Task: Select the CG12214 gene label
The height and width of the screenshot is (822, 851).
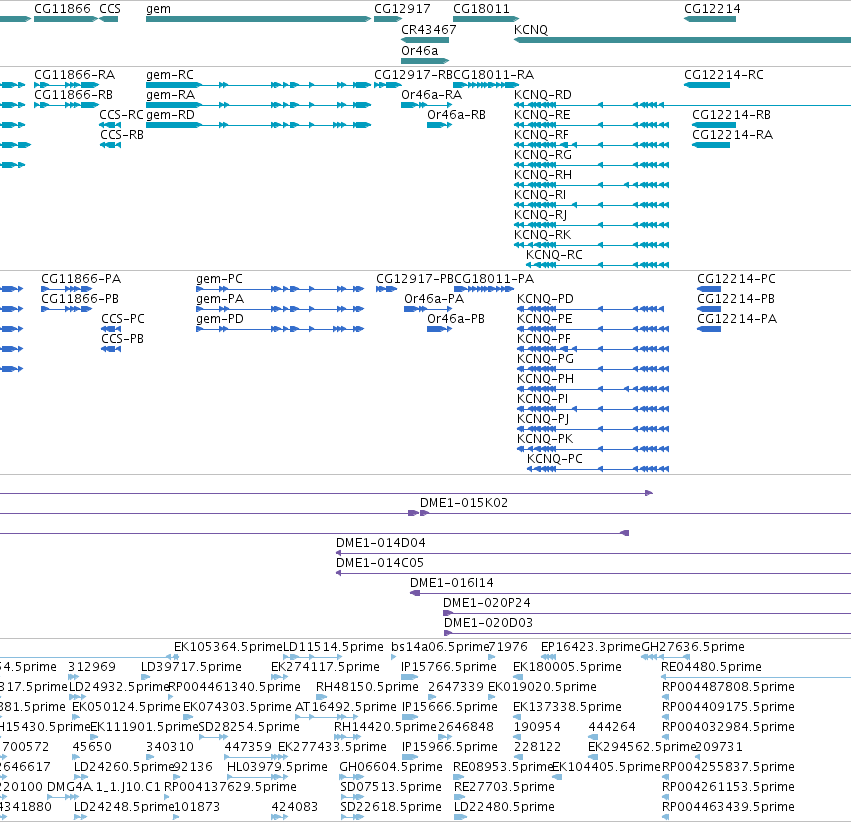Action: point(712,9)
